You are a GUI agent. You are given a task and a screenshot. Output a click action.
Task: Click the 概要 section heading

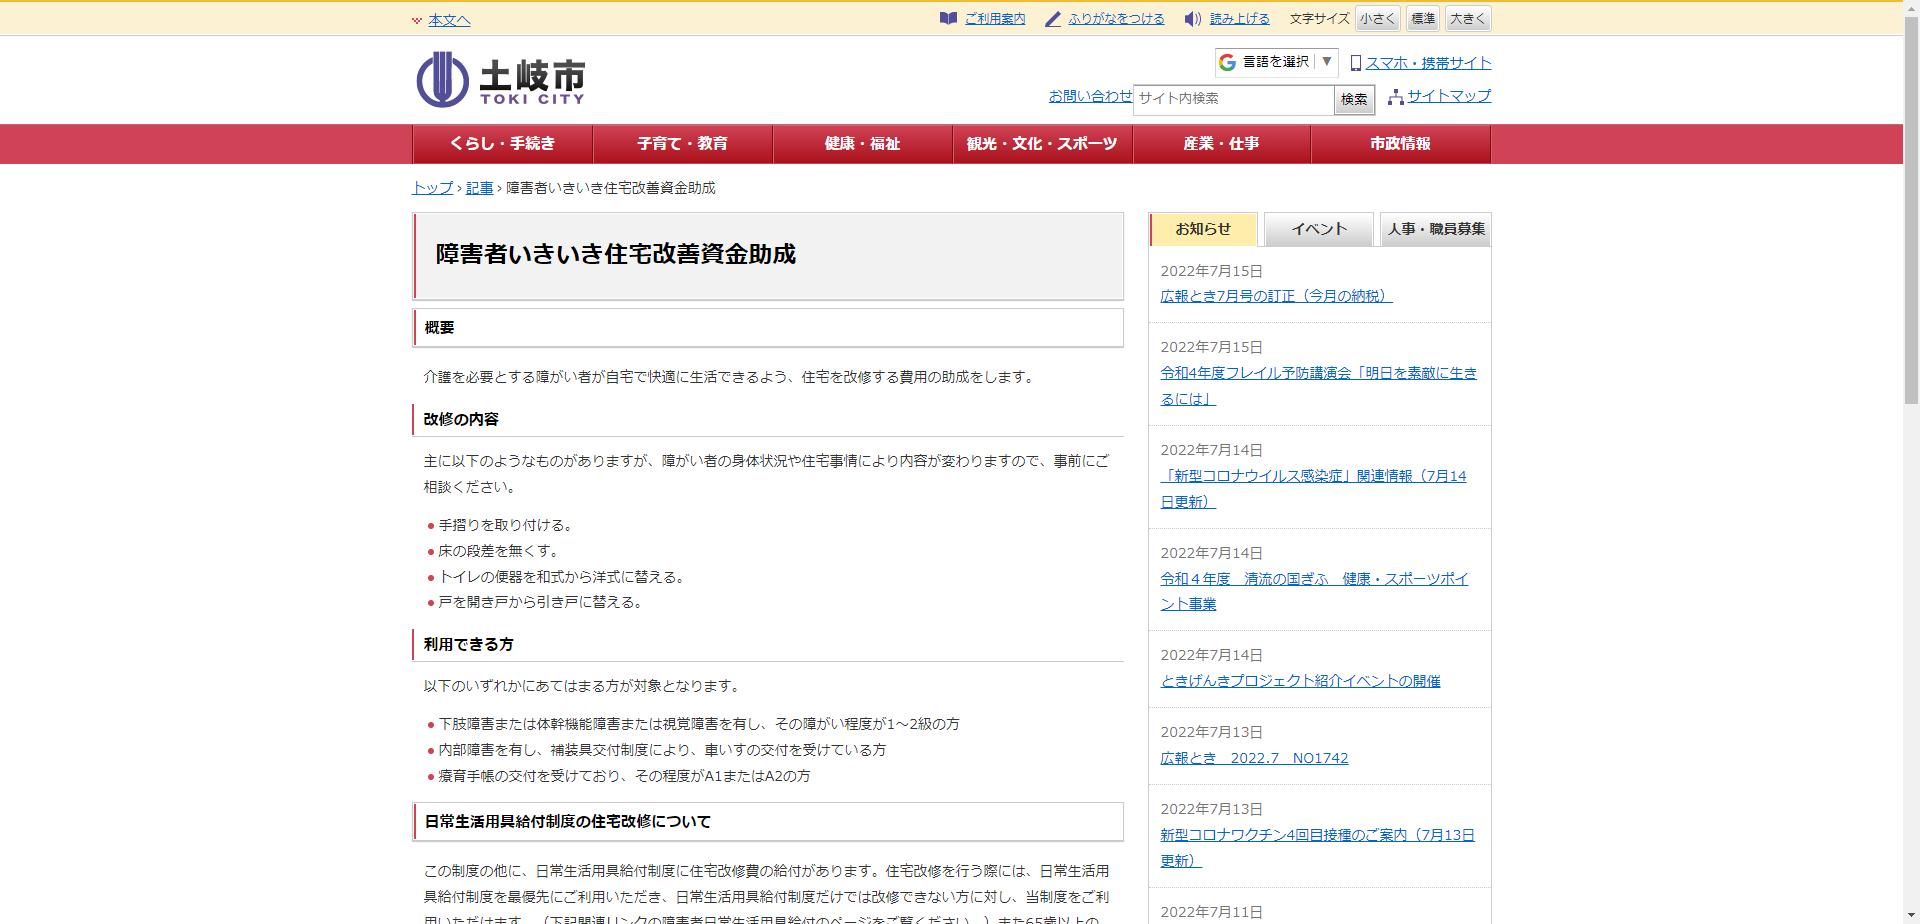(439, 328)
